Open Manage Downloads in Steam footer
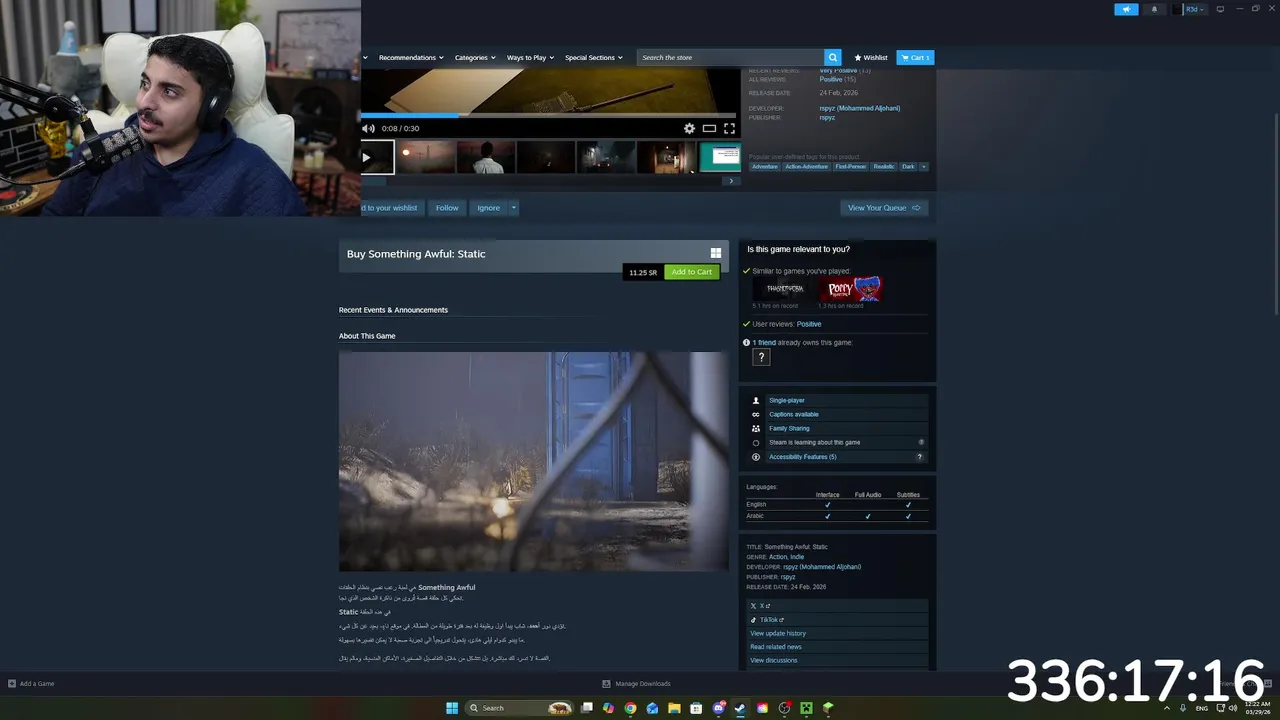Screen dimensions: 1280x720 pos(636,684)
